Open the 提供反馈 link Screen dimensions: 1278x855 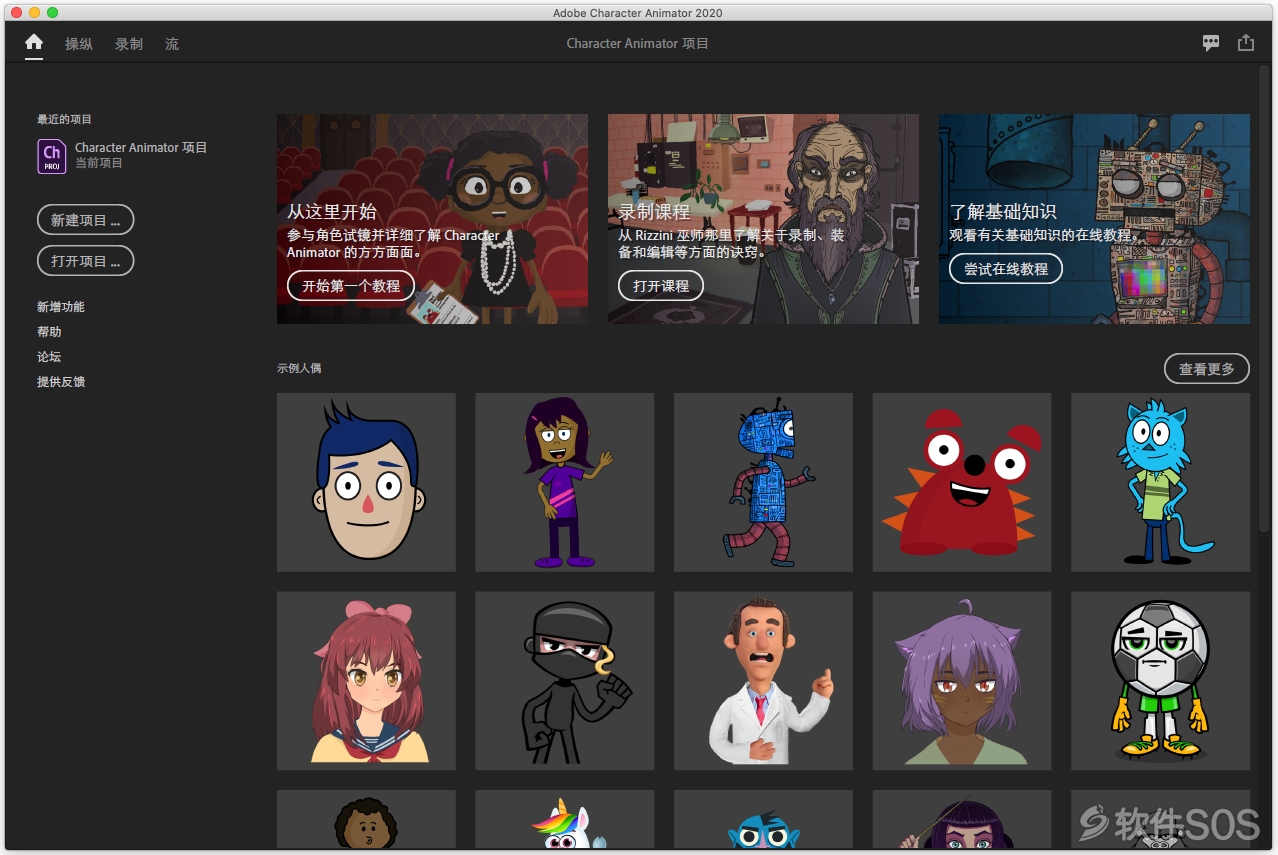click(61, 382)
